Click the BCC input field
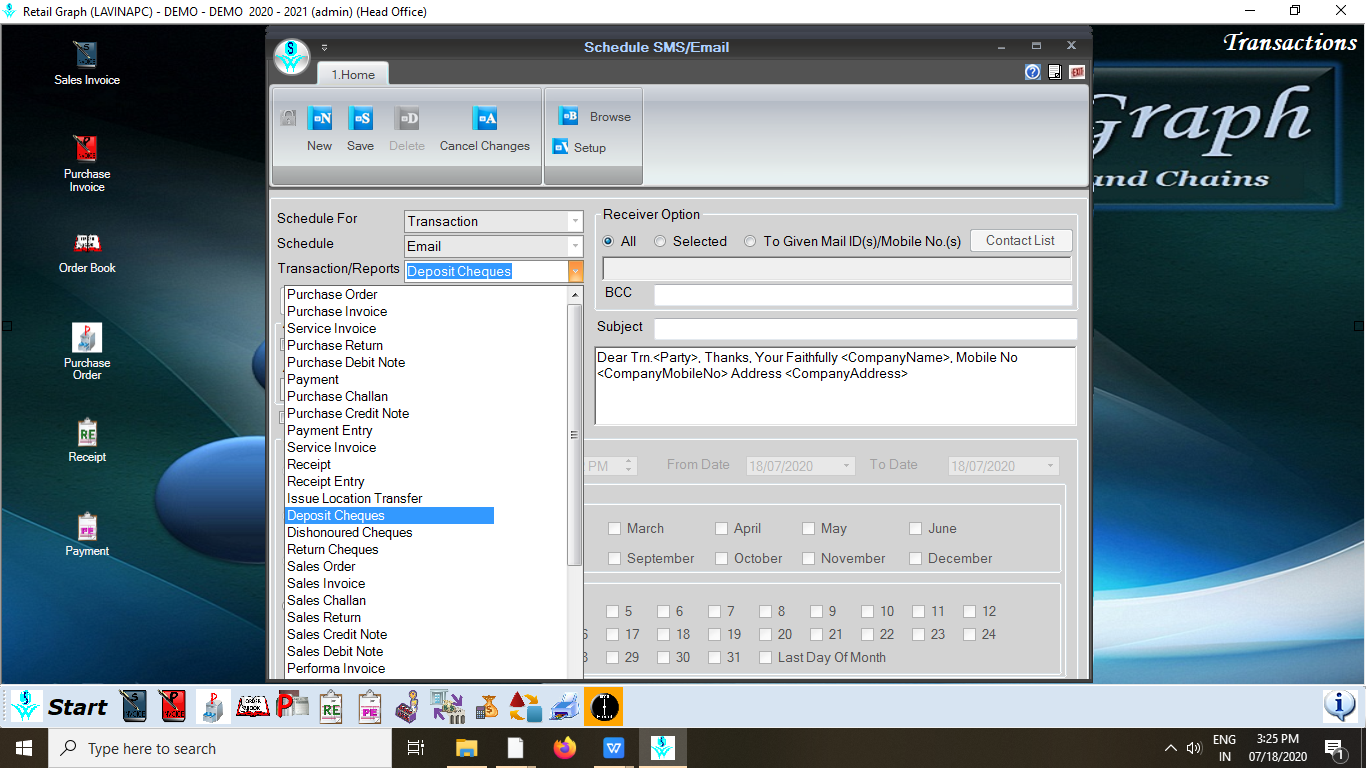 [x=863, y=295]
